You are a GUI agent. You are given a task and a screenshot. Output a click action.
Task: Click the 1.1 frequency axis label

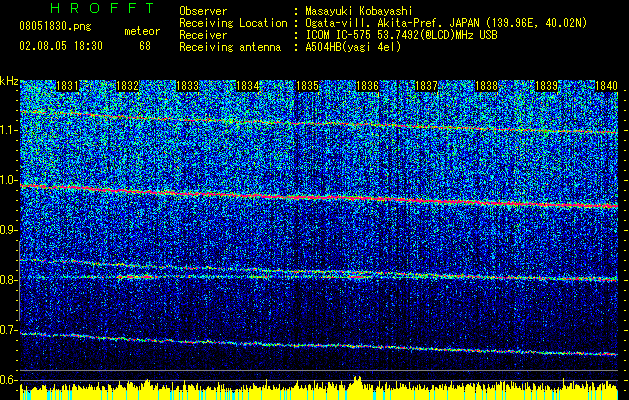(x=9, y=130)
